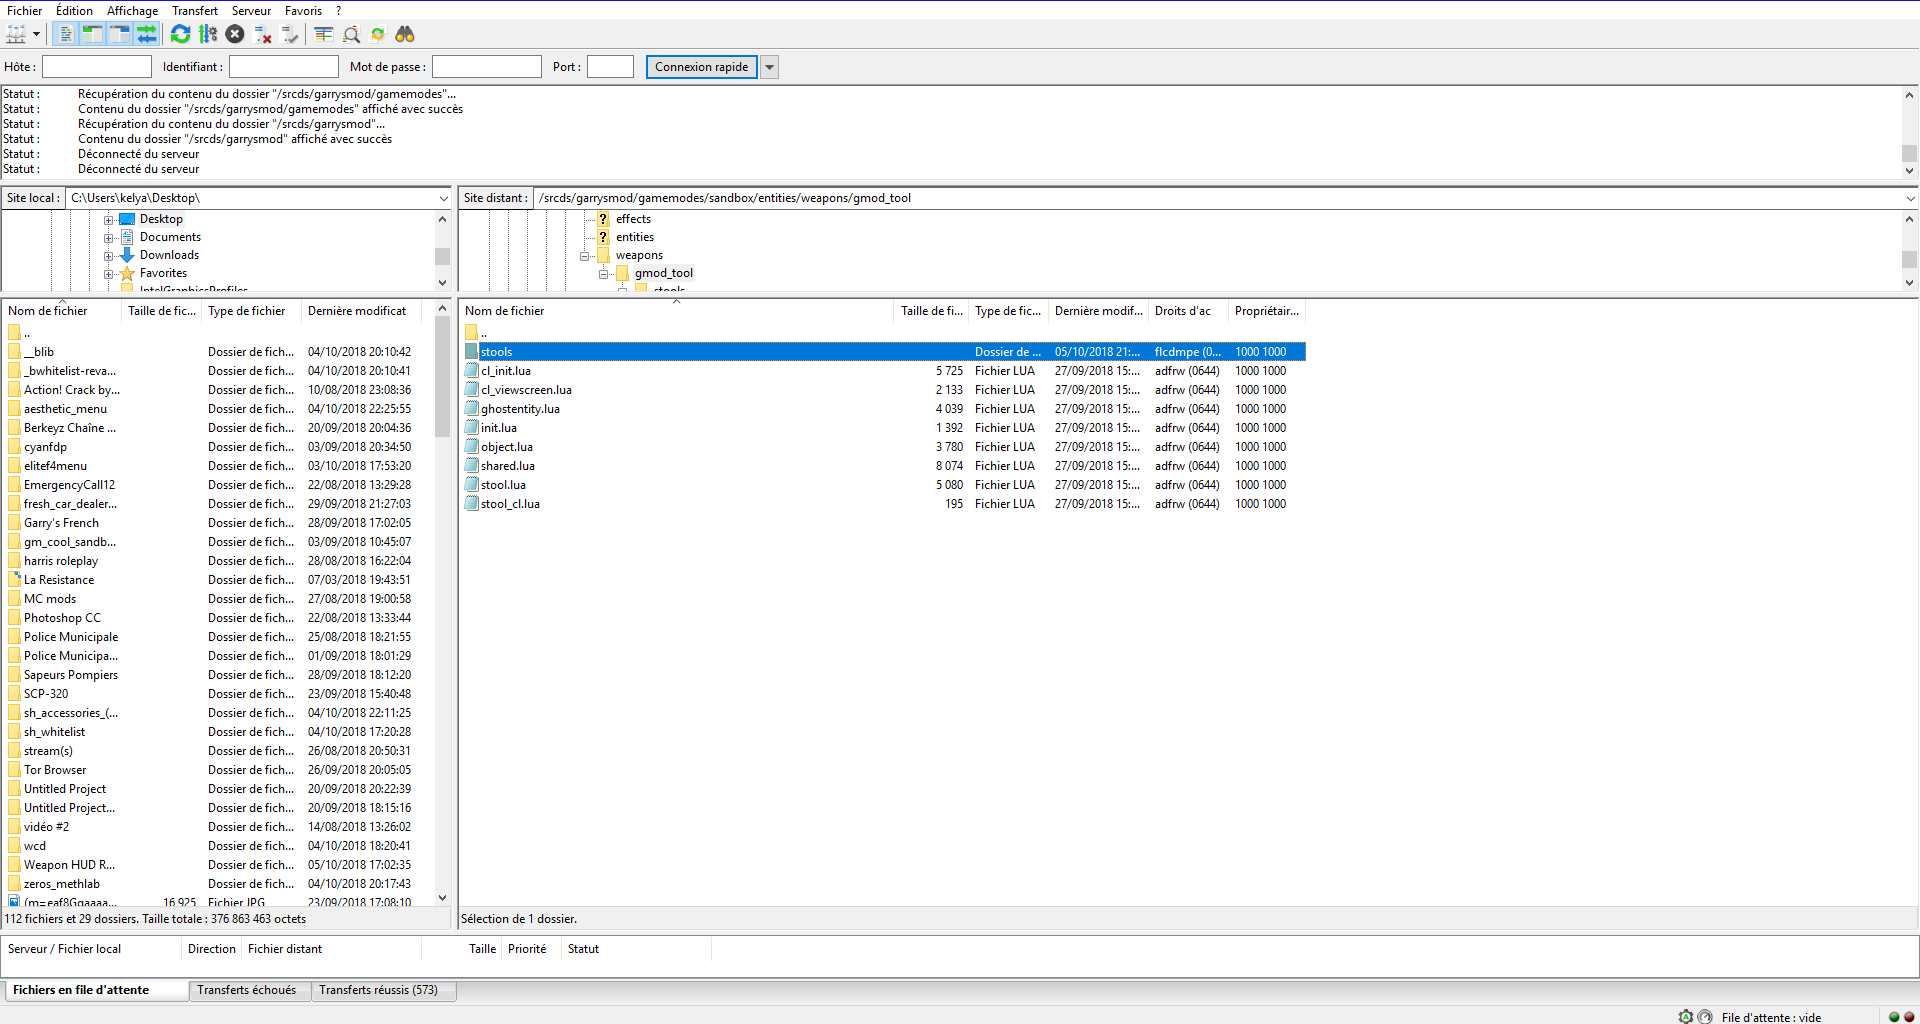The image size is (1920, 1024).
Task: Click the cl_init.lua file icon
Action: tap(472, 371)
